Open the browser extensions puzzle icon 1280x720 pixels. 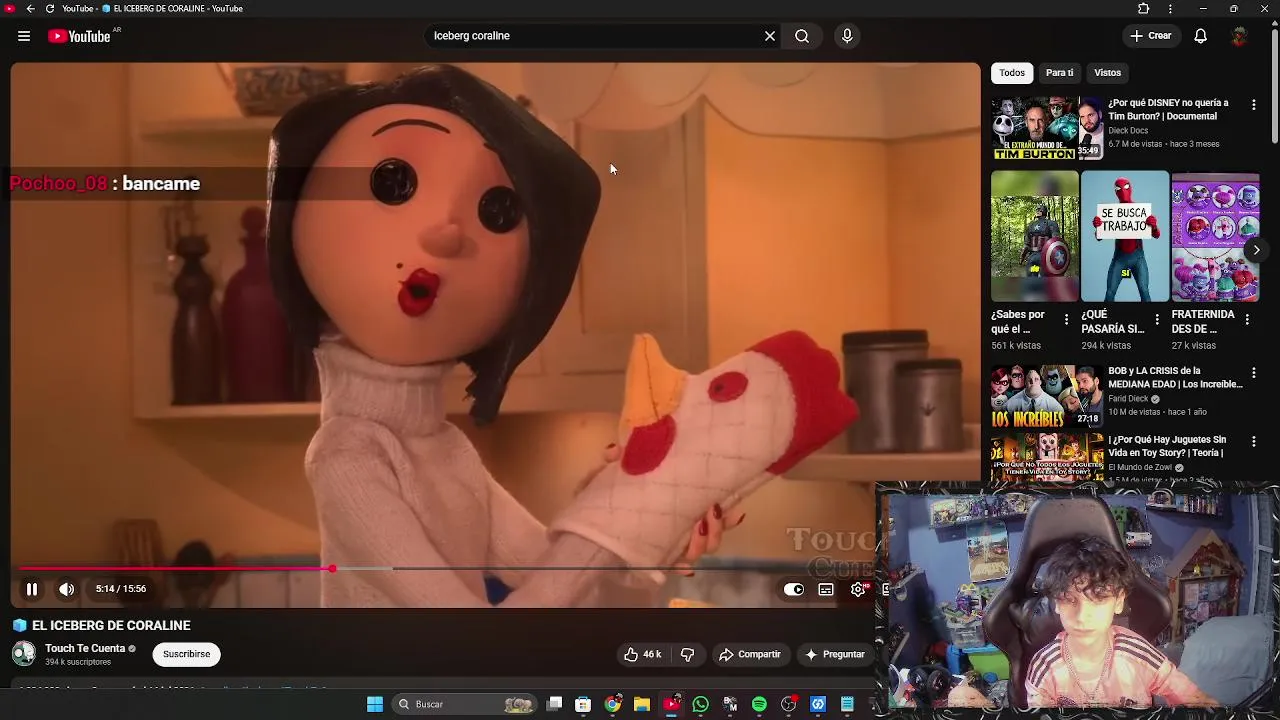[x=1144, y=9]
